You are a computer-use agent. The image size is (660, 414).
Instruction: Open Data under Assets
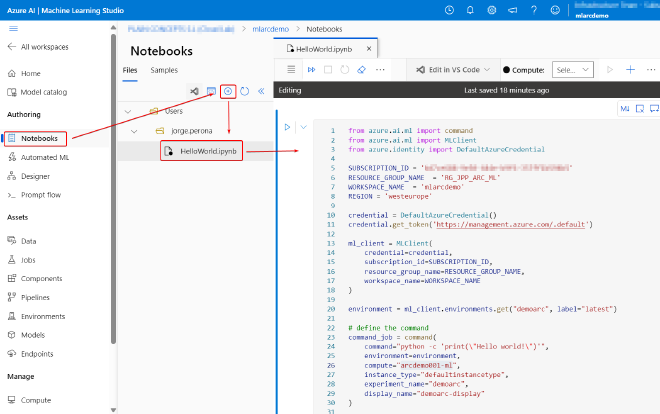point(22,241)
